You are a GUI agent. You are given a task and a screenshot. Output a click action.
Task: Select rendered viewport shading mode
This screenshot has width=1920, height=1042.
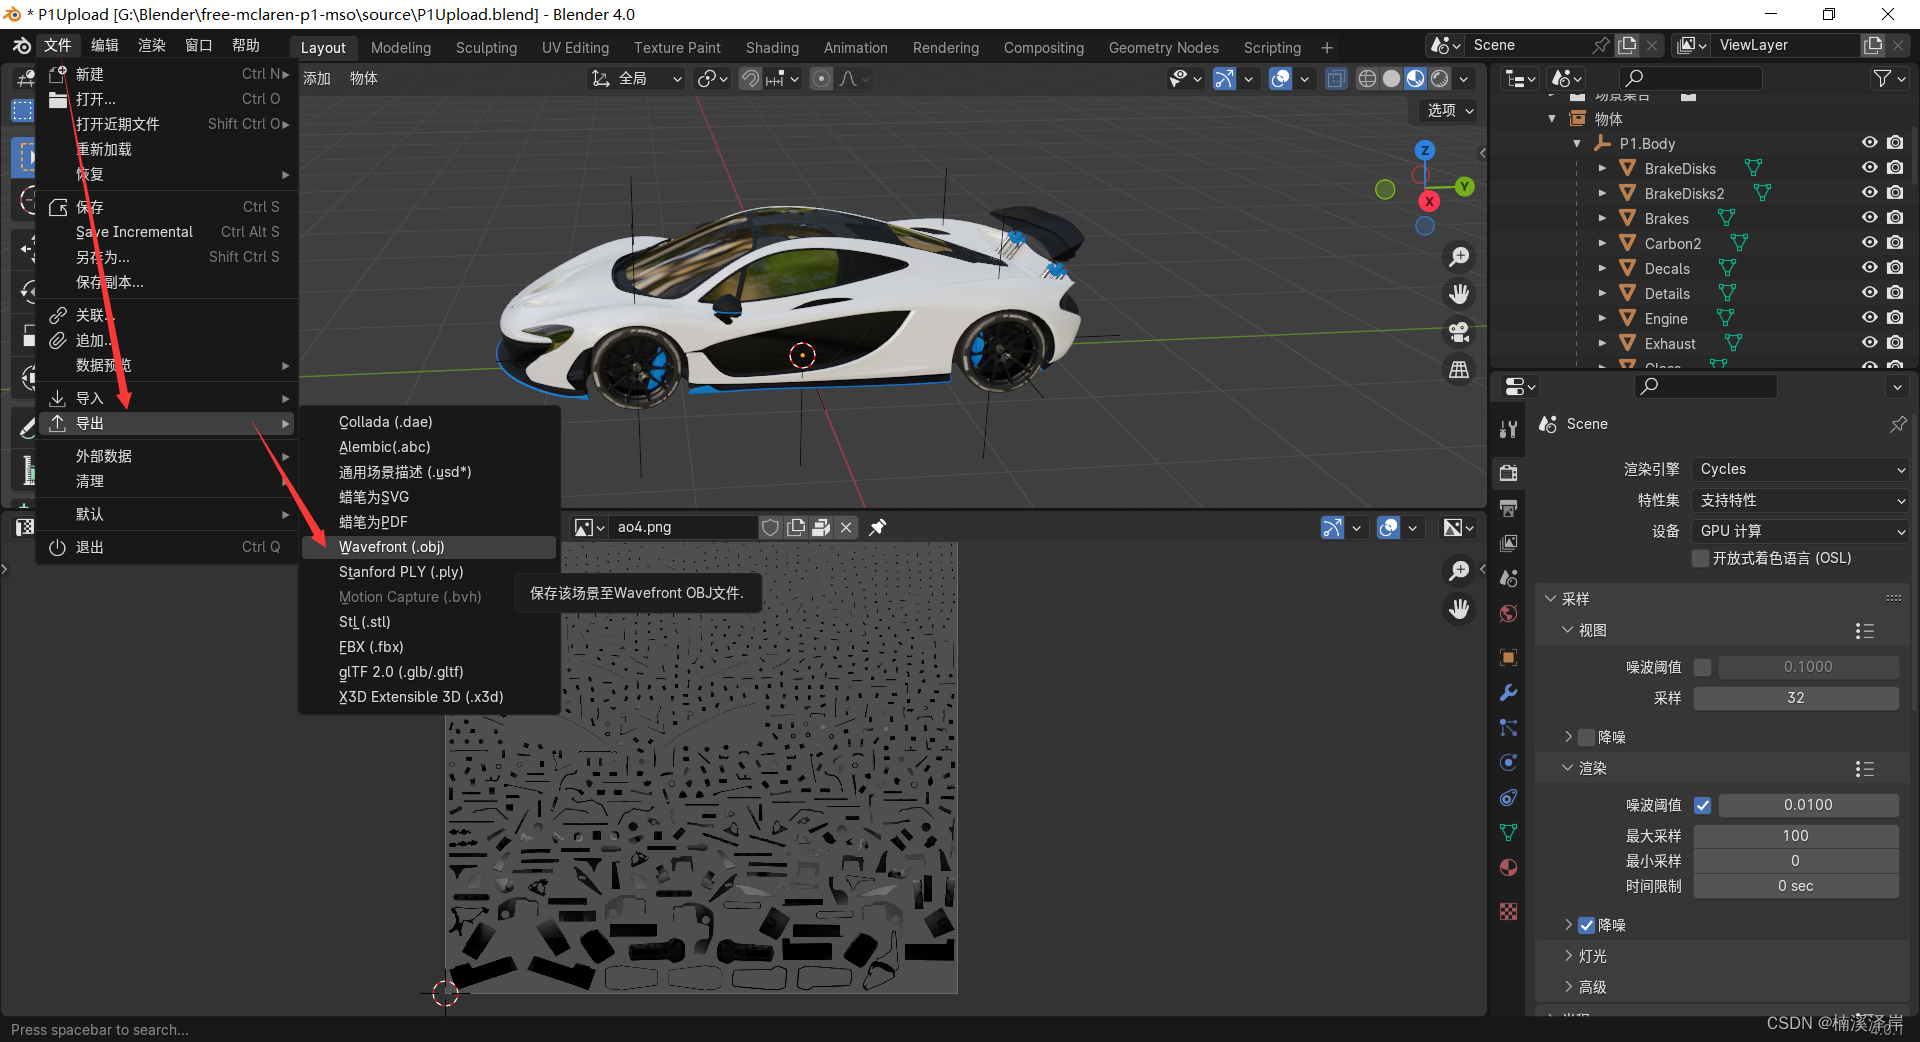1440,79
